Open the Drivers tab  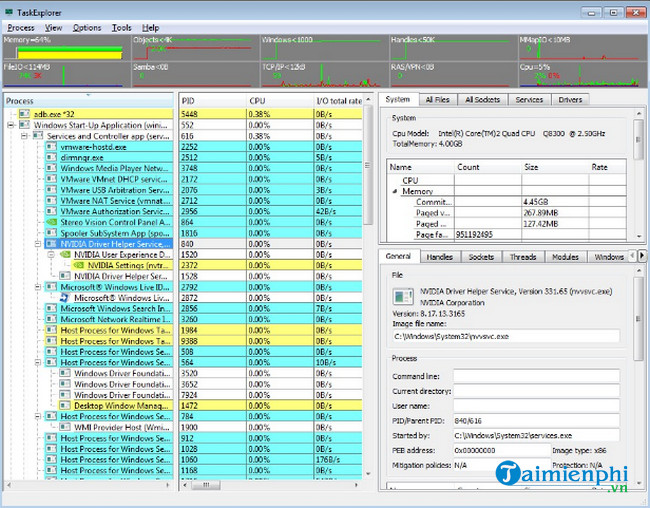(x=569, y=100)
